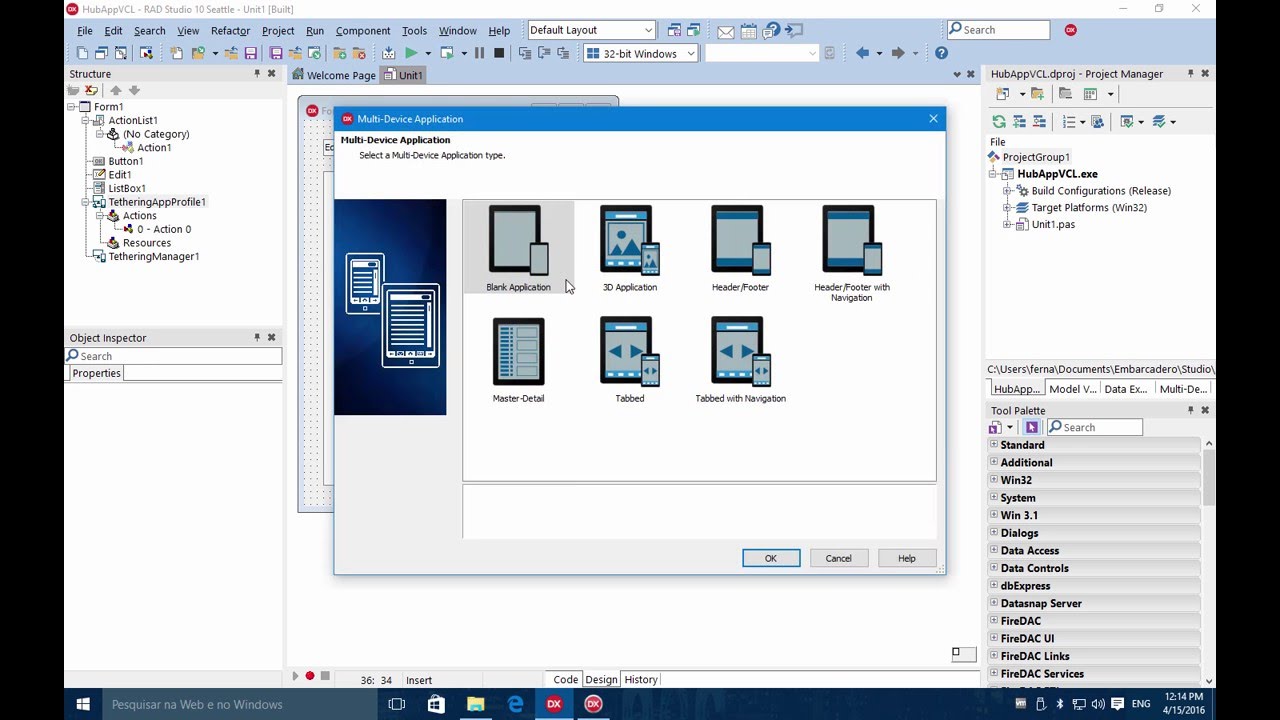Open the Project menu
The width and height of the screenshot is (1280, 720).
(x=278, y=31)
